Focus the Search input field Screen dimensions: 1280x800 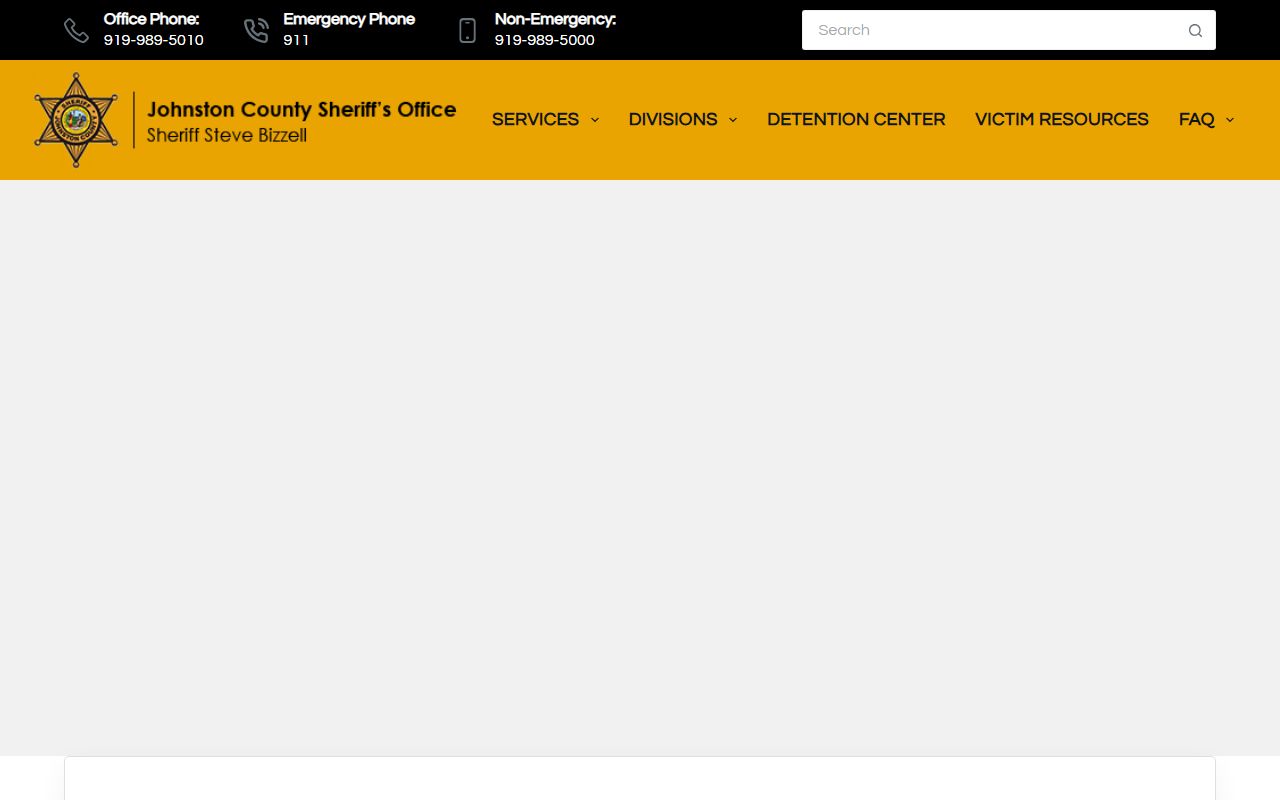(x=990, y=31)
